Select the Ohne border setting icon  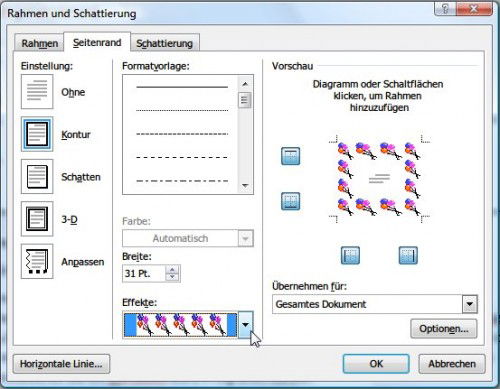(x=37, y=91)
